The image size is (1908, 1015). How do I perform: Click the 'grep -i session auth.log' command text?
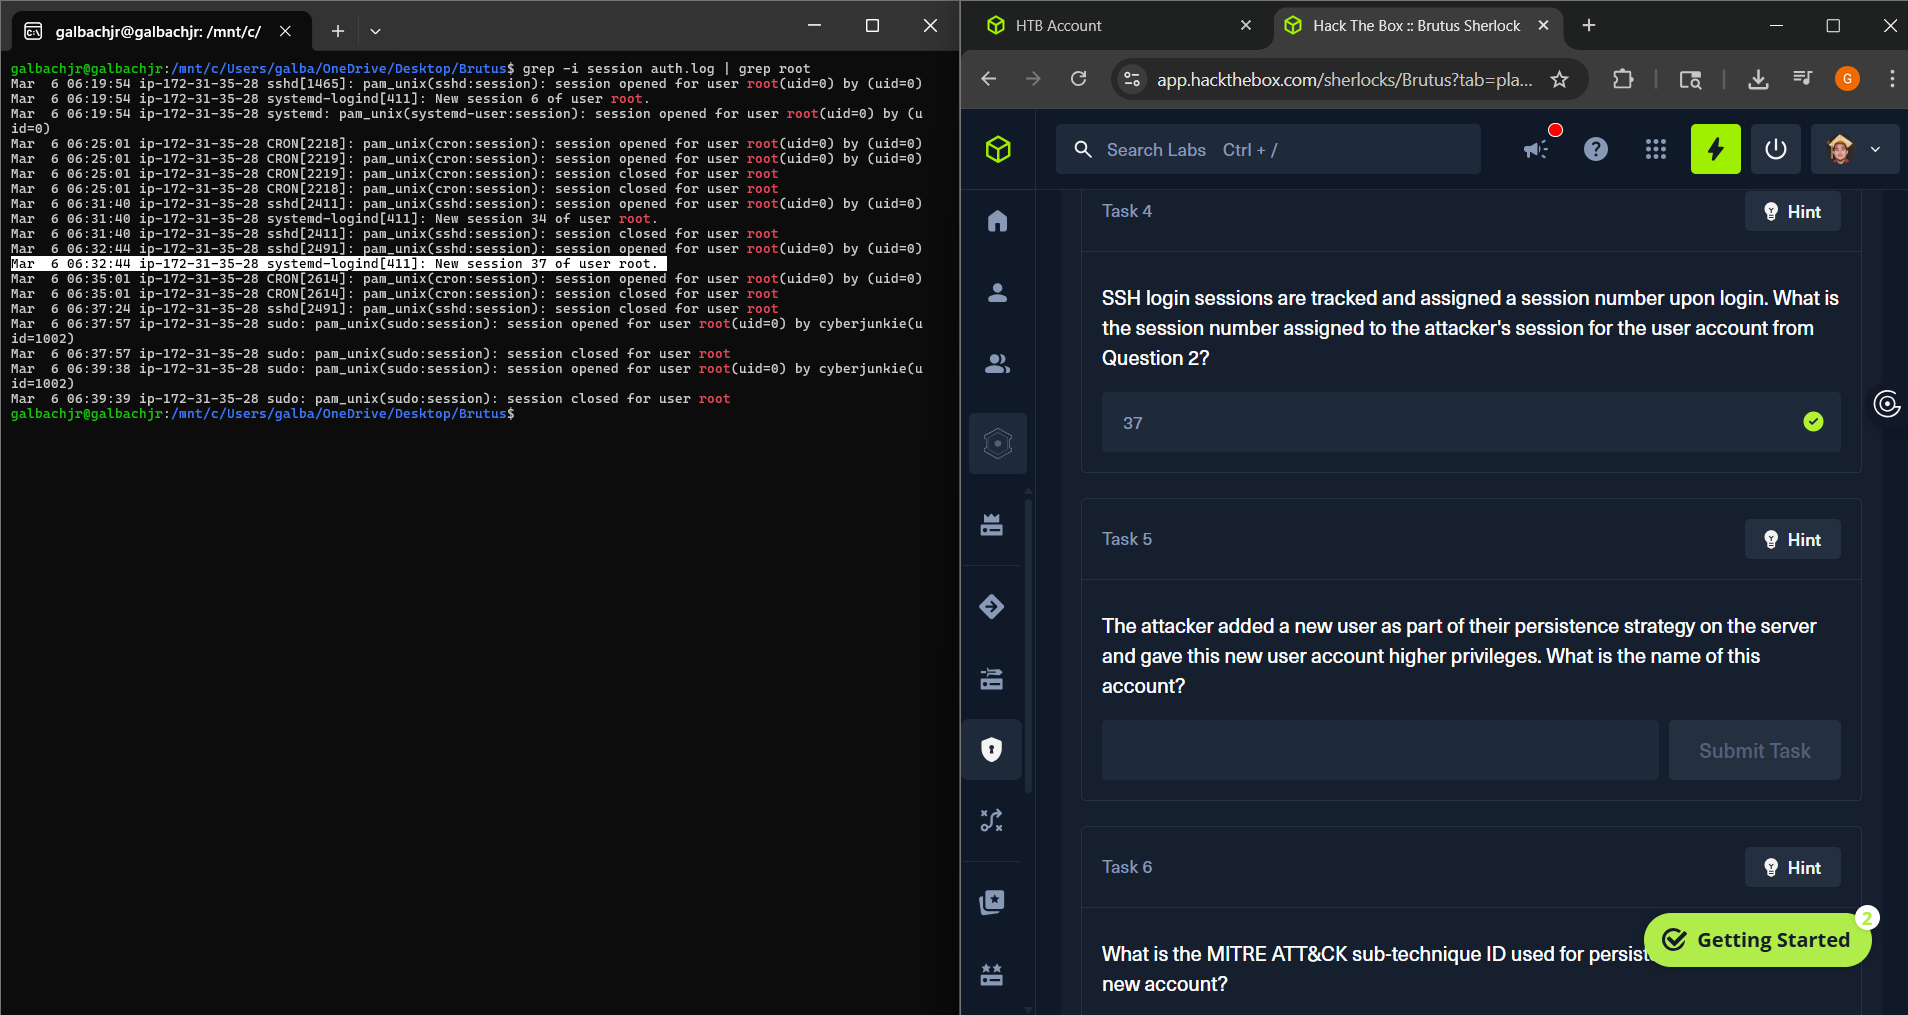coord(619,69)
